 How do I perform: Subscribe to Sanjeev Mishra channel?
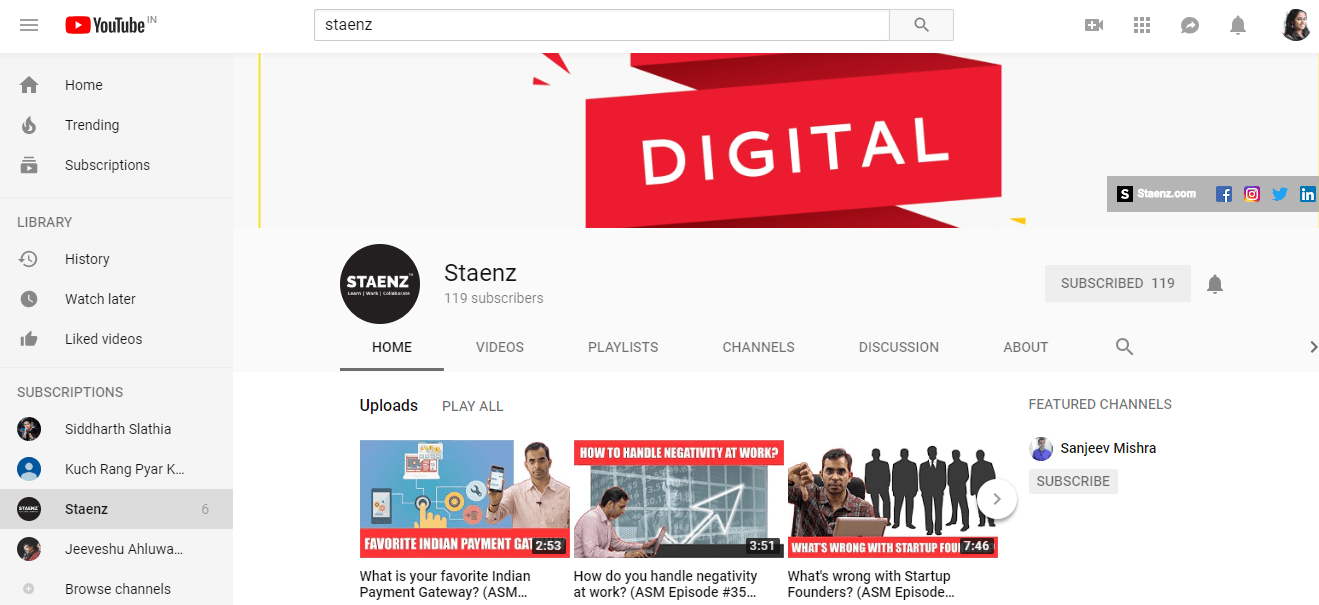coord(1073,481)
